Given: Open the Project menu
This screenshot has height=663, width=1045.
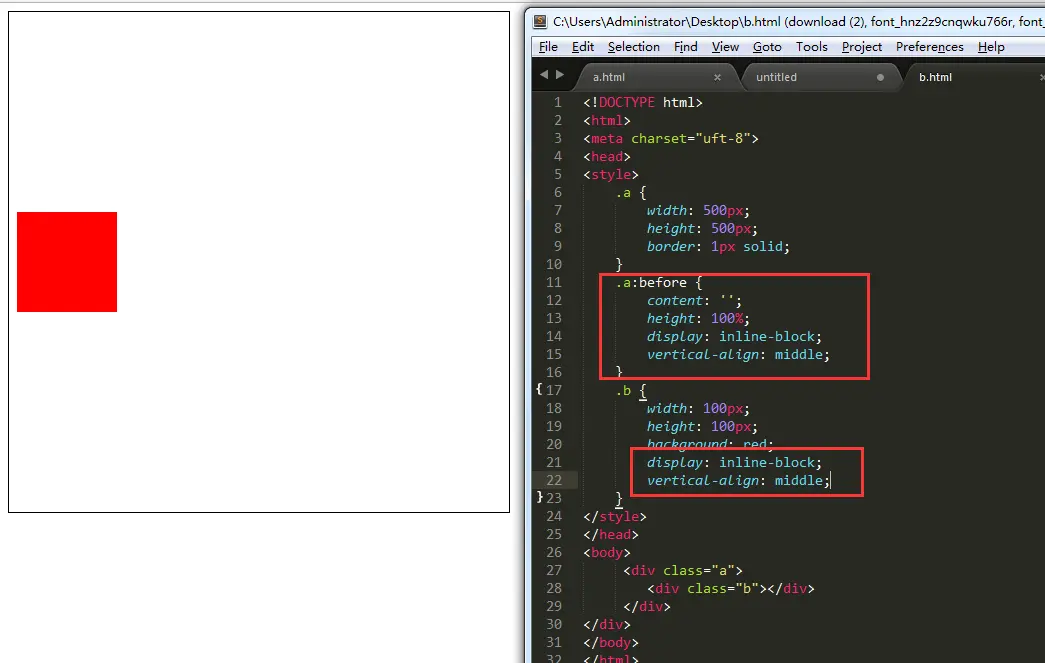Looking at the screenshot, I should (861, 47).
